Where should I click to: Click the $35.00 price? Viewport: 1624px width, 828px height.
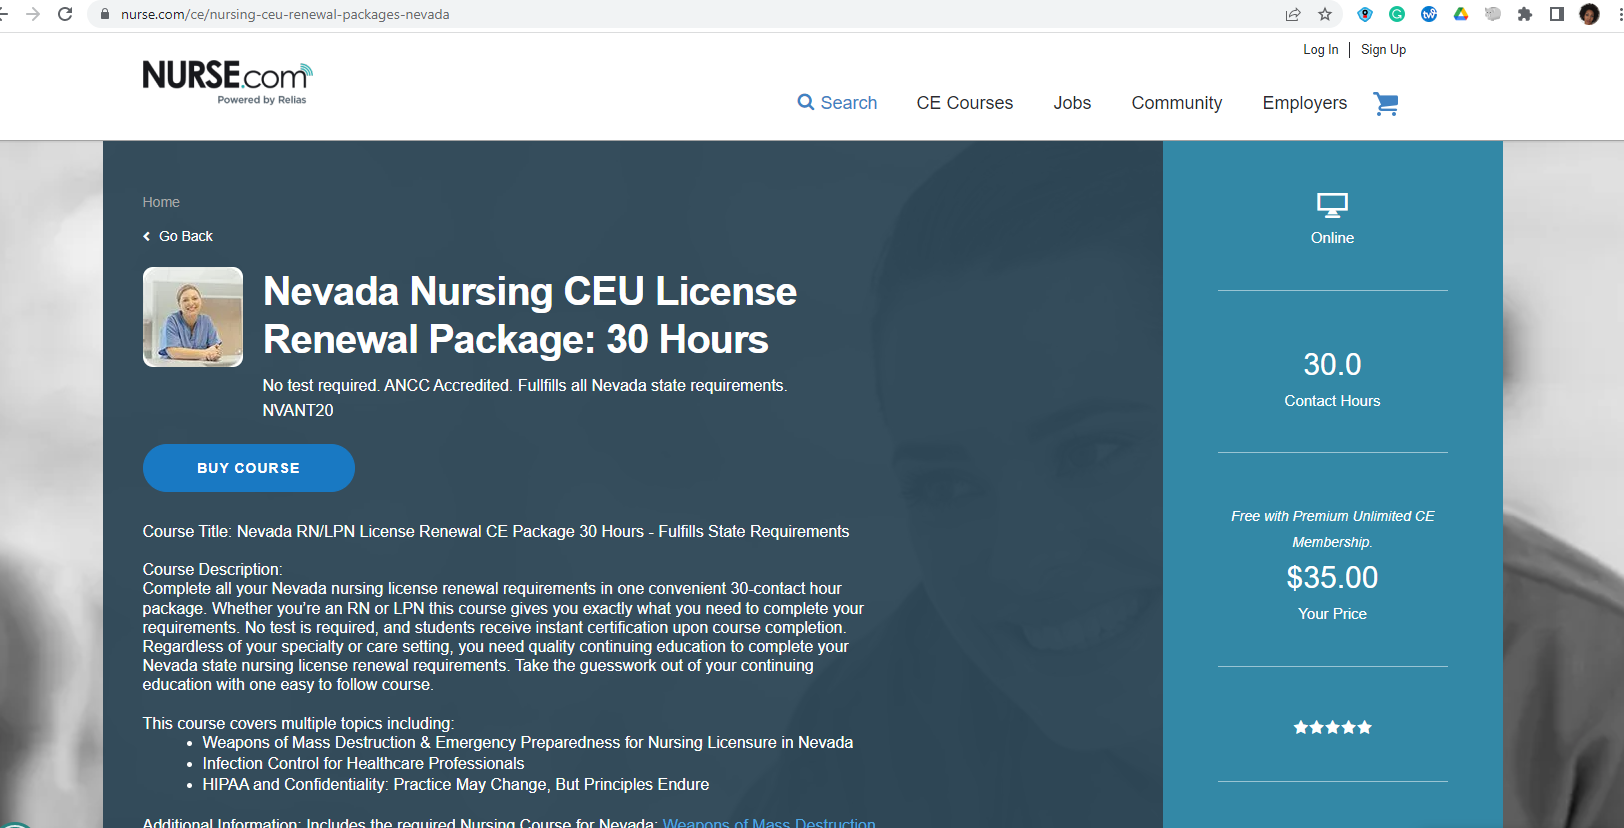[x=1332, y=577]
